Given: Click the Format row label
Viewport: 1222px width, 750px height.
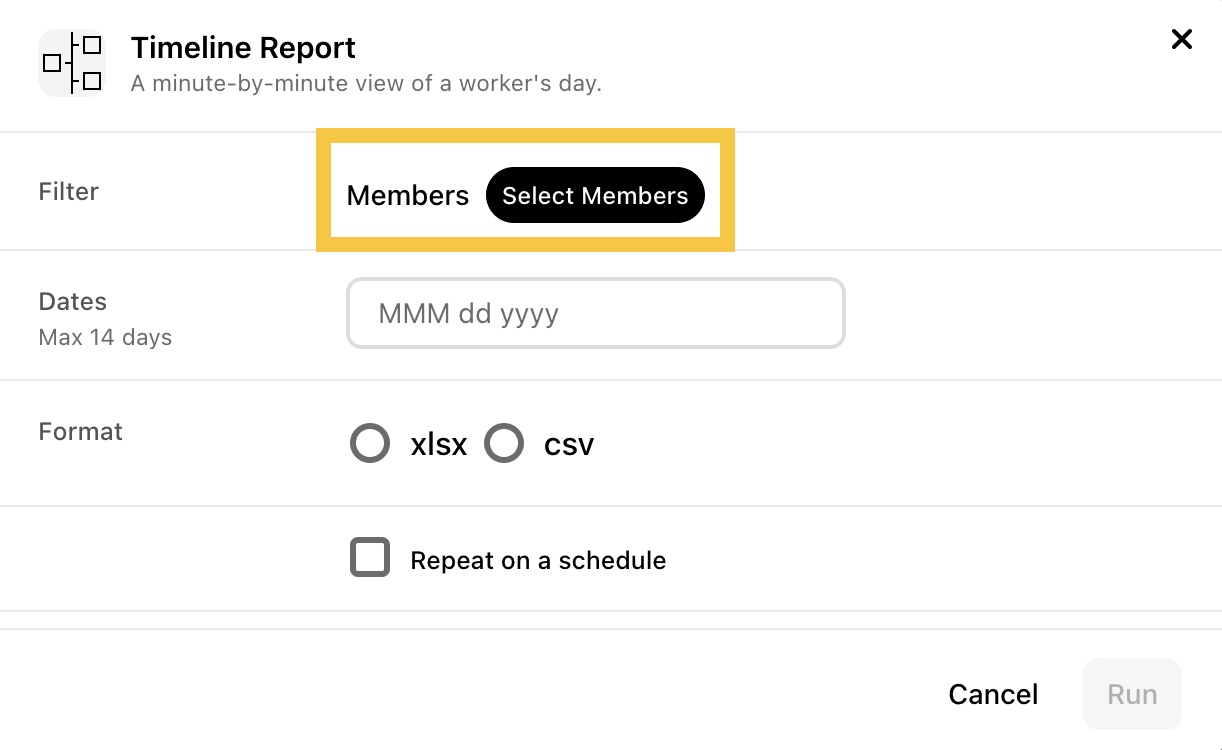Looking at the screenshot, I should 81,431.
